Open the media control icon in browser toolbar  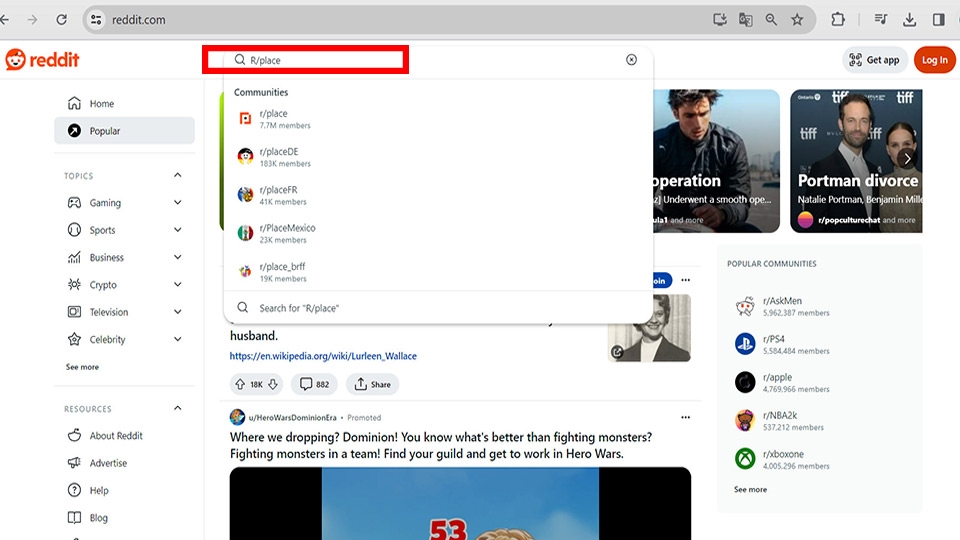click(x=880, y=20)
